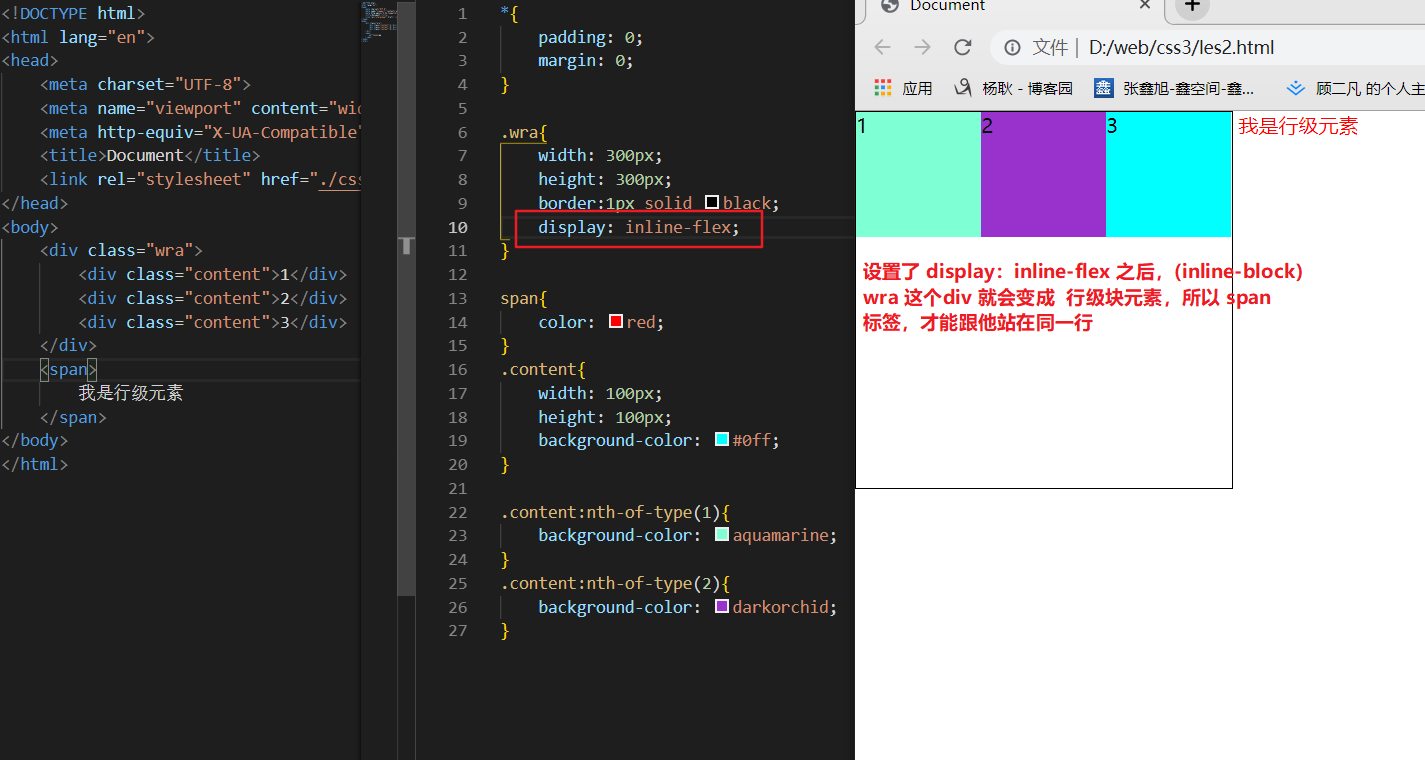
Task: Click the black color swatch on line 9
Action: click(712, 203)
